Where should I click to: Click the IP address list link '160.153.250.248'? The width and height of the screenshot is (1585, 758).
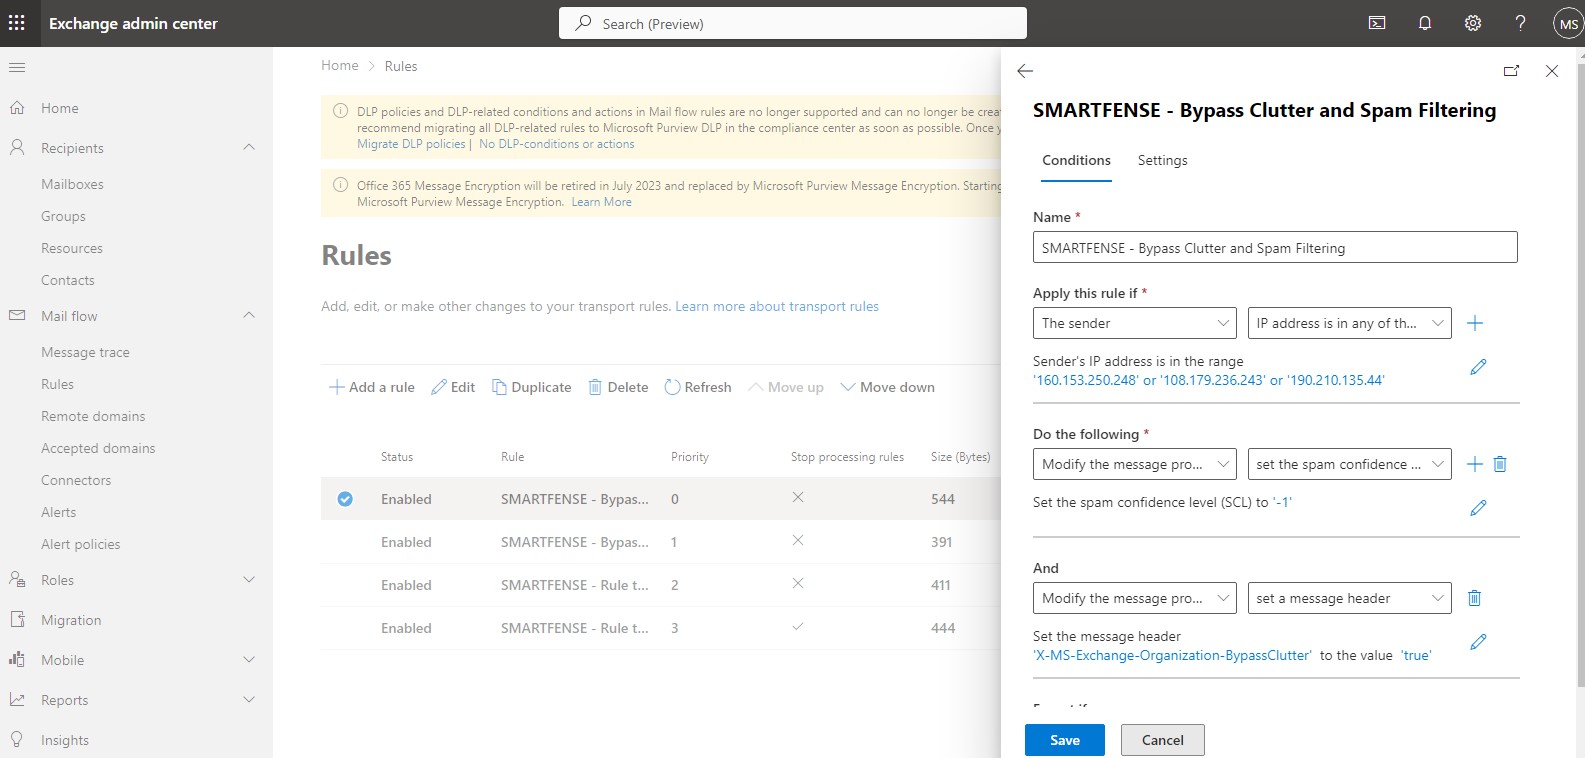coord(1086,380)
